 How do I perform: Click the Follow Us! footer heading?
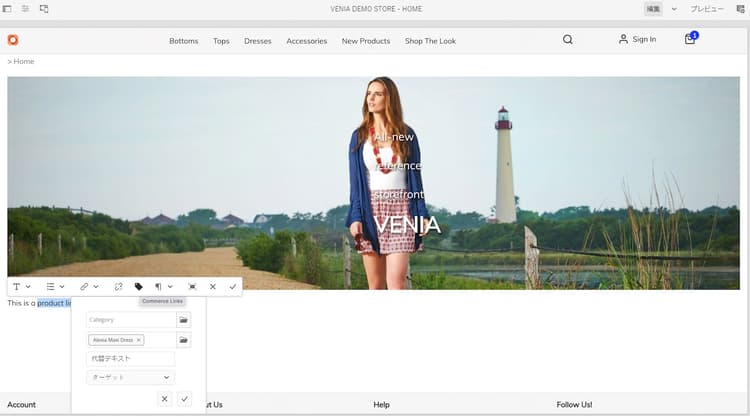pos(574,405)
